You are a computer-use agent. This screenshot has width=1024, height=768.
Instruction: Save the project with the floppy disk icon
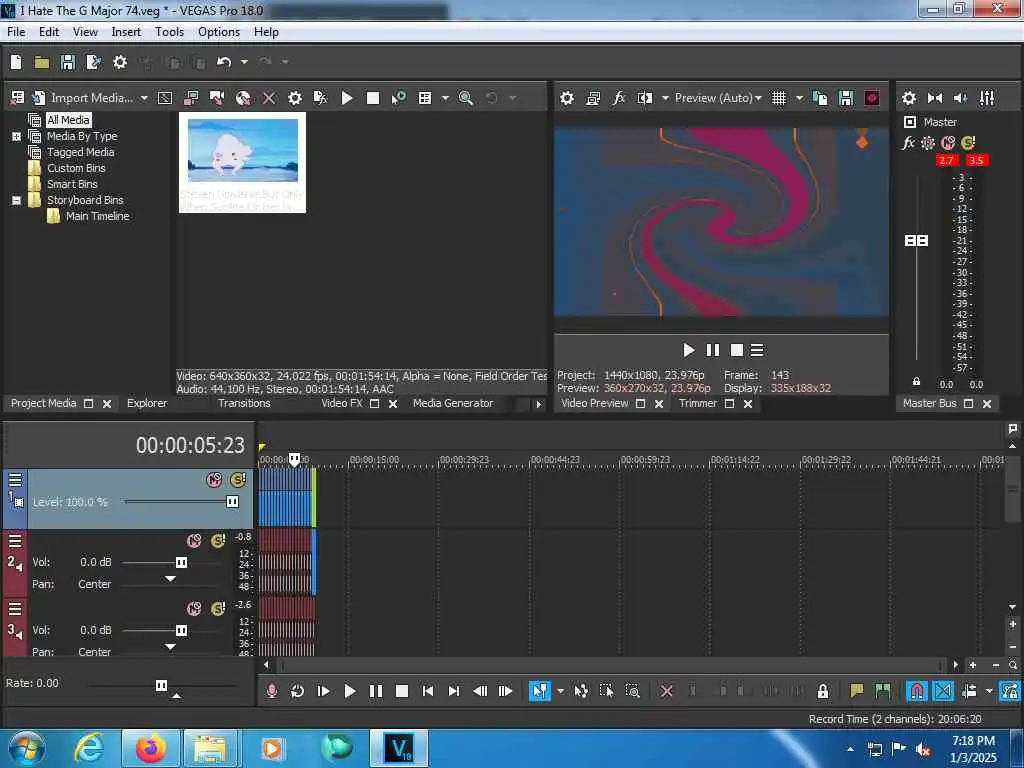point(67,62)
